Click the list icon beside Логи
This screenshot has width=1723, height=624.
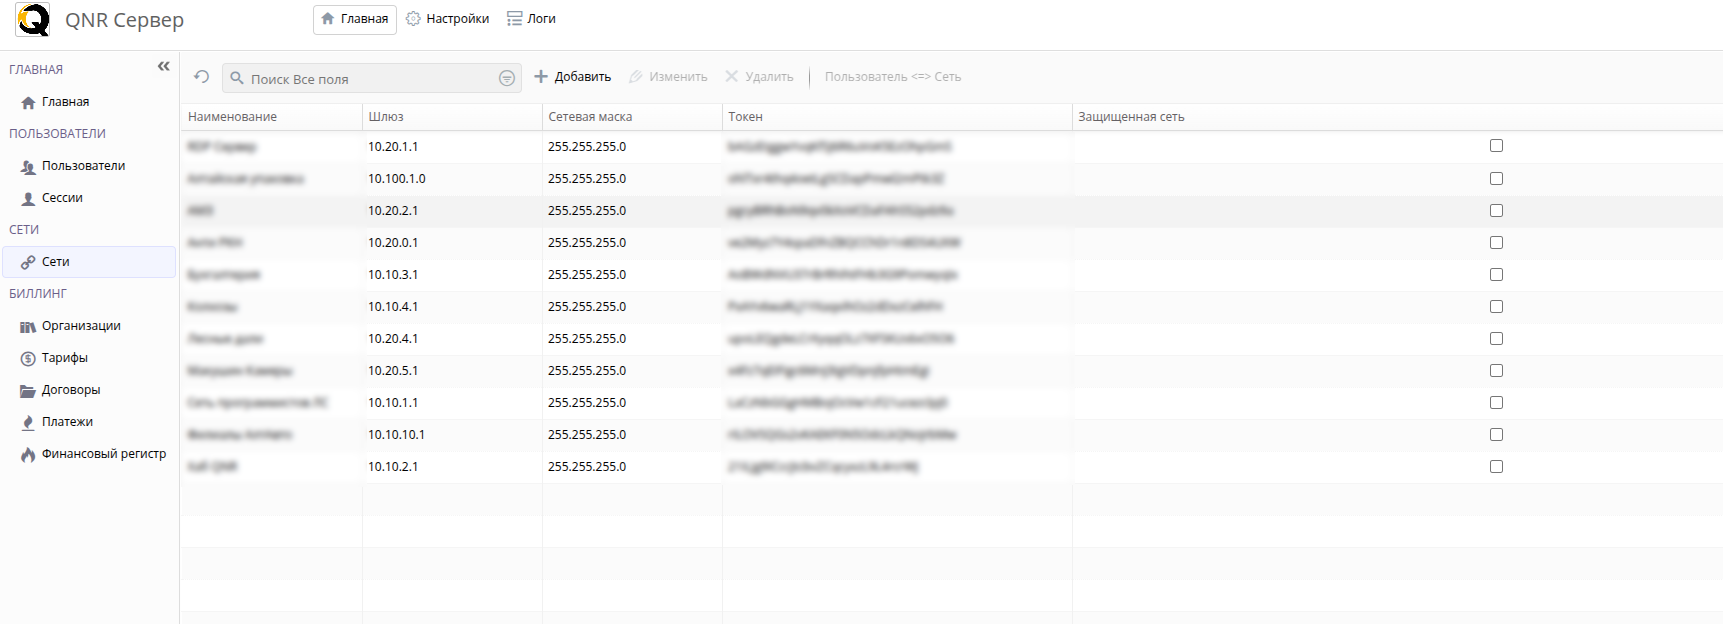[514, 19]
